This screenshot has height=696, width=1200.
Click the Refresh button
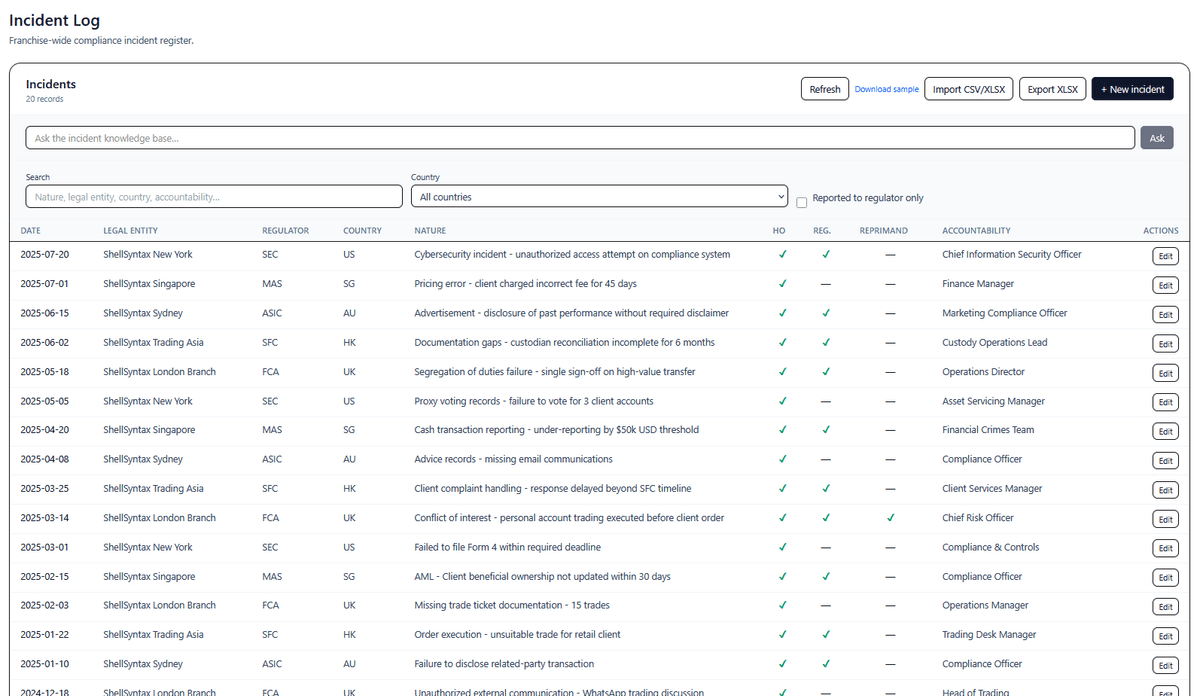[x=825, y=89]
